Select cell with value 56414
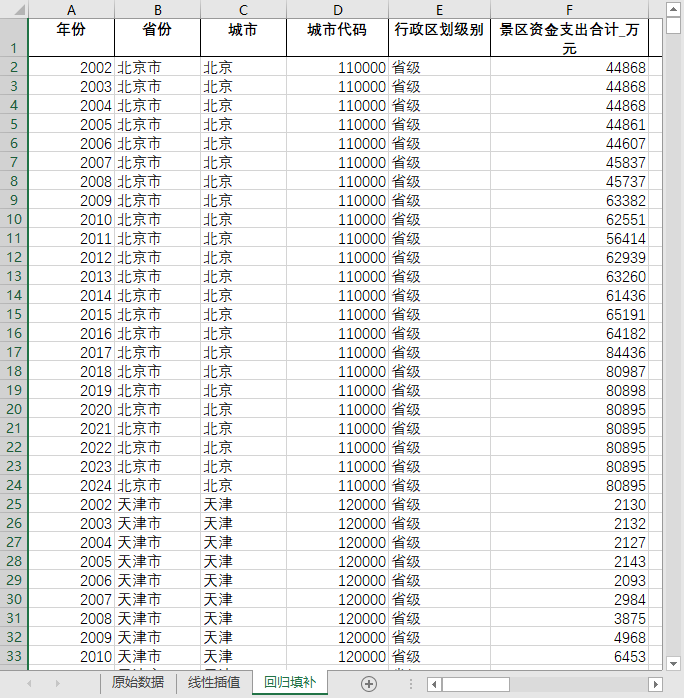Viewport: 684px width, 698px height. pyautogui.click(x=570, y=239)
